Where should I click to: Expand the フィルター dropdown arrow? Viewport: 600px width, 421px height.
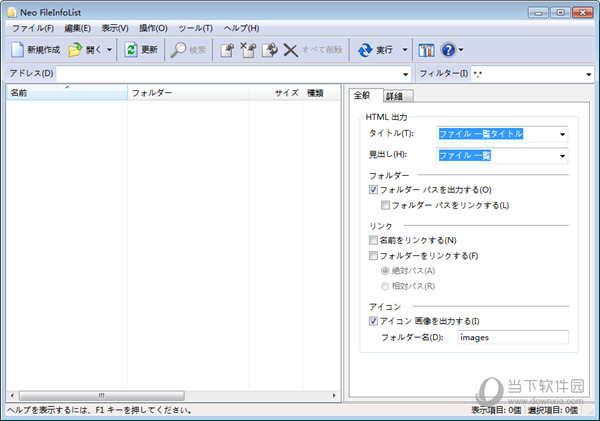589,74
